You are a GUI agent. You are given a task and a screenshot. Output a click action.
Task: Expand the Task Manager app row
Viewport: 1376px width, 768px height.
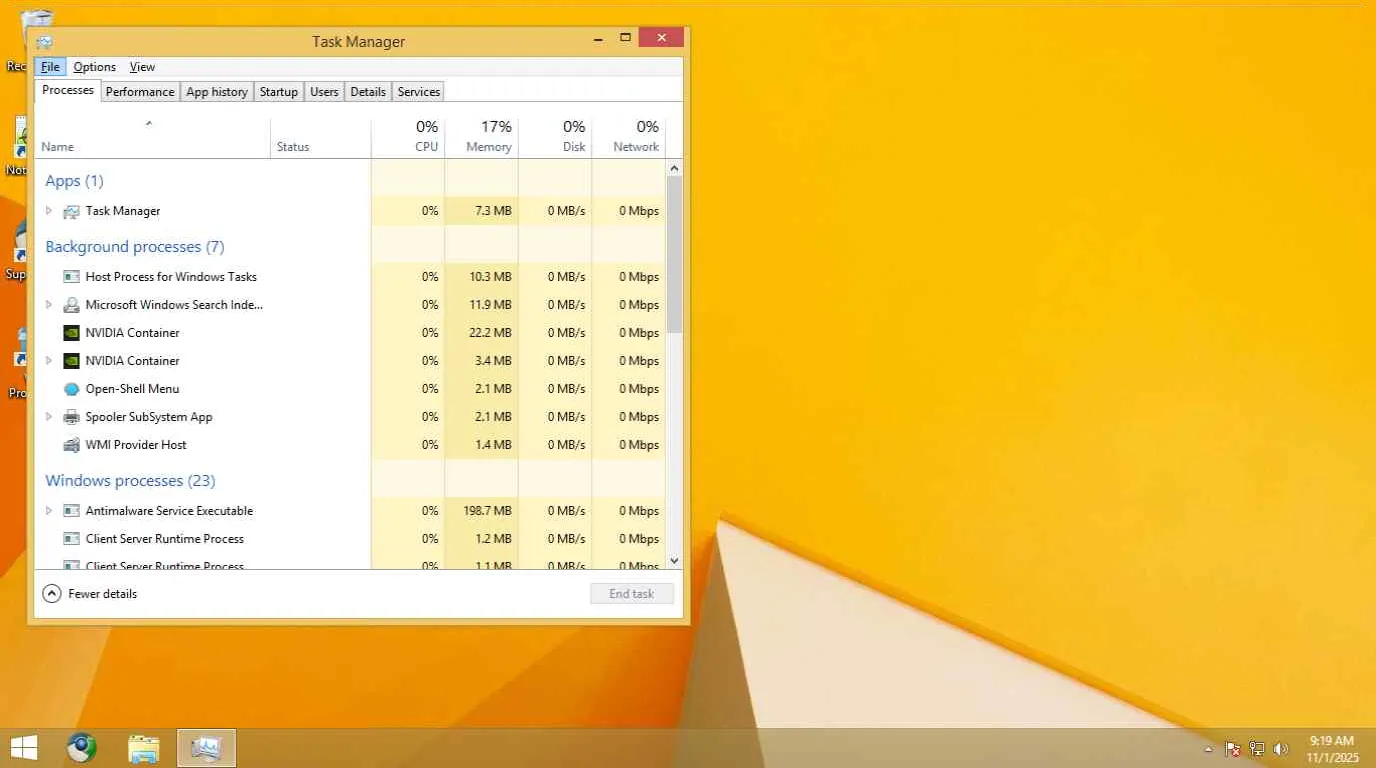click(48, 211)
